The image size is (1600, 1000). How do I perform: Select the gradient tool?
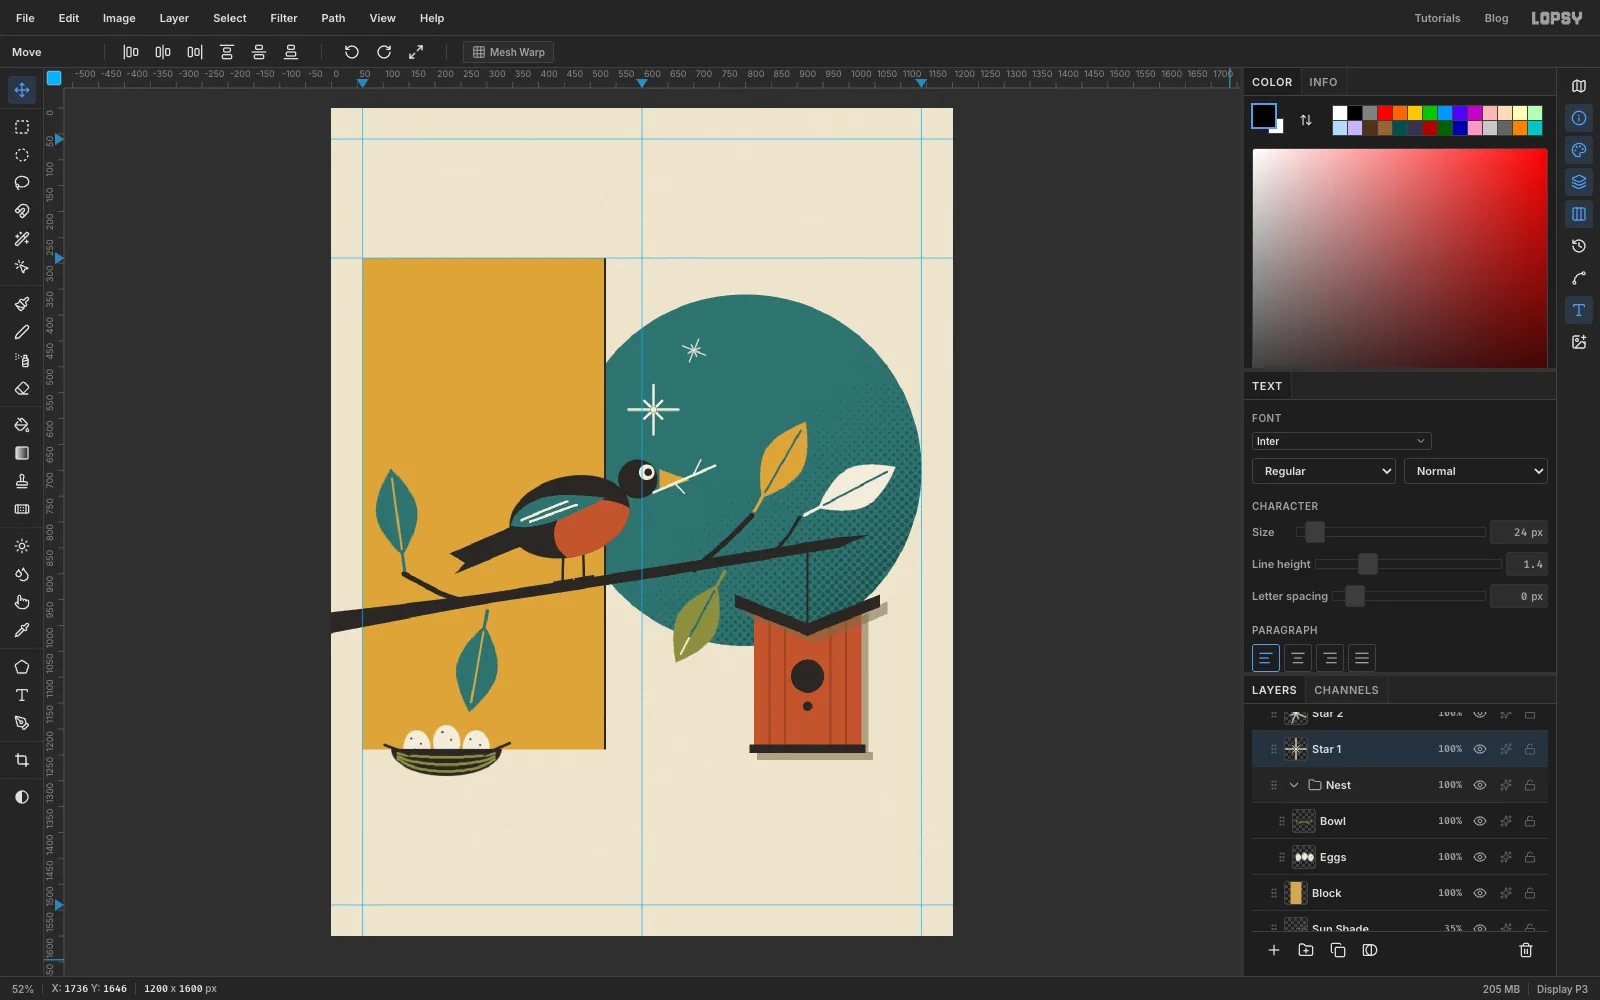pyautogui.click(x=22, y=453)
